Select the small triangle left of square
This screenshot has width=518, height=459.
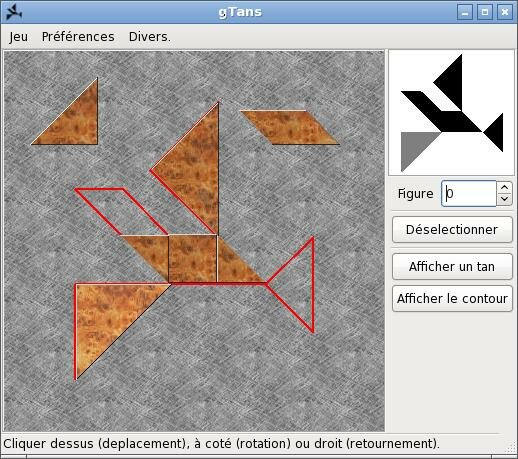[153, 252]
